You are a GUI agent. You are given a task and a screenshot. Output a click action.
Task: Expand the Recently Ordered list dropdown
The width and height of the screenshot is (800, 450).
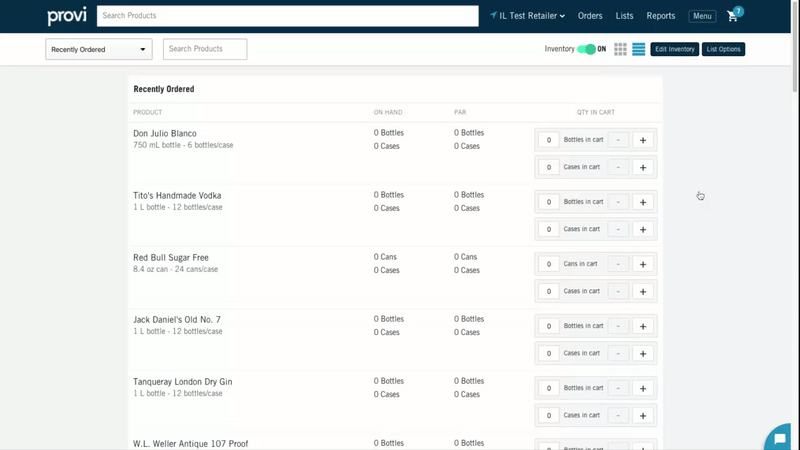coord(98,49)
